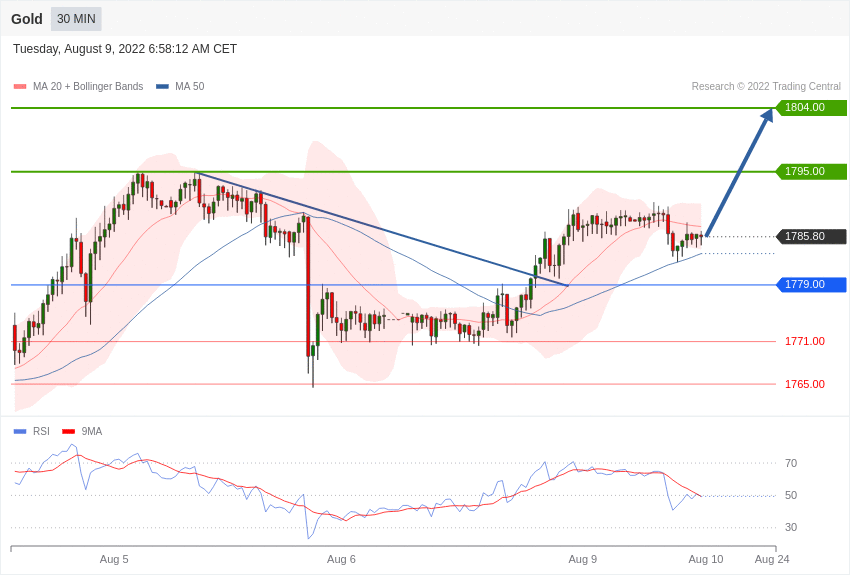The width and height of the screenshot is (850, 576).
Task: Click the green 1804.00 resistance price tag
Action: pos(812,107)
